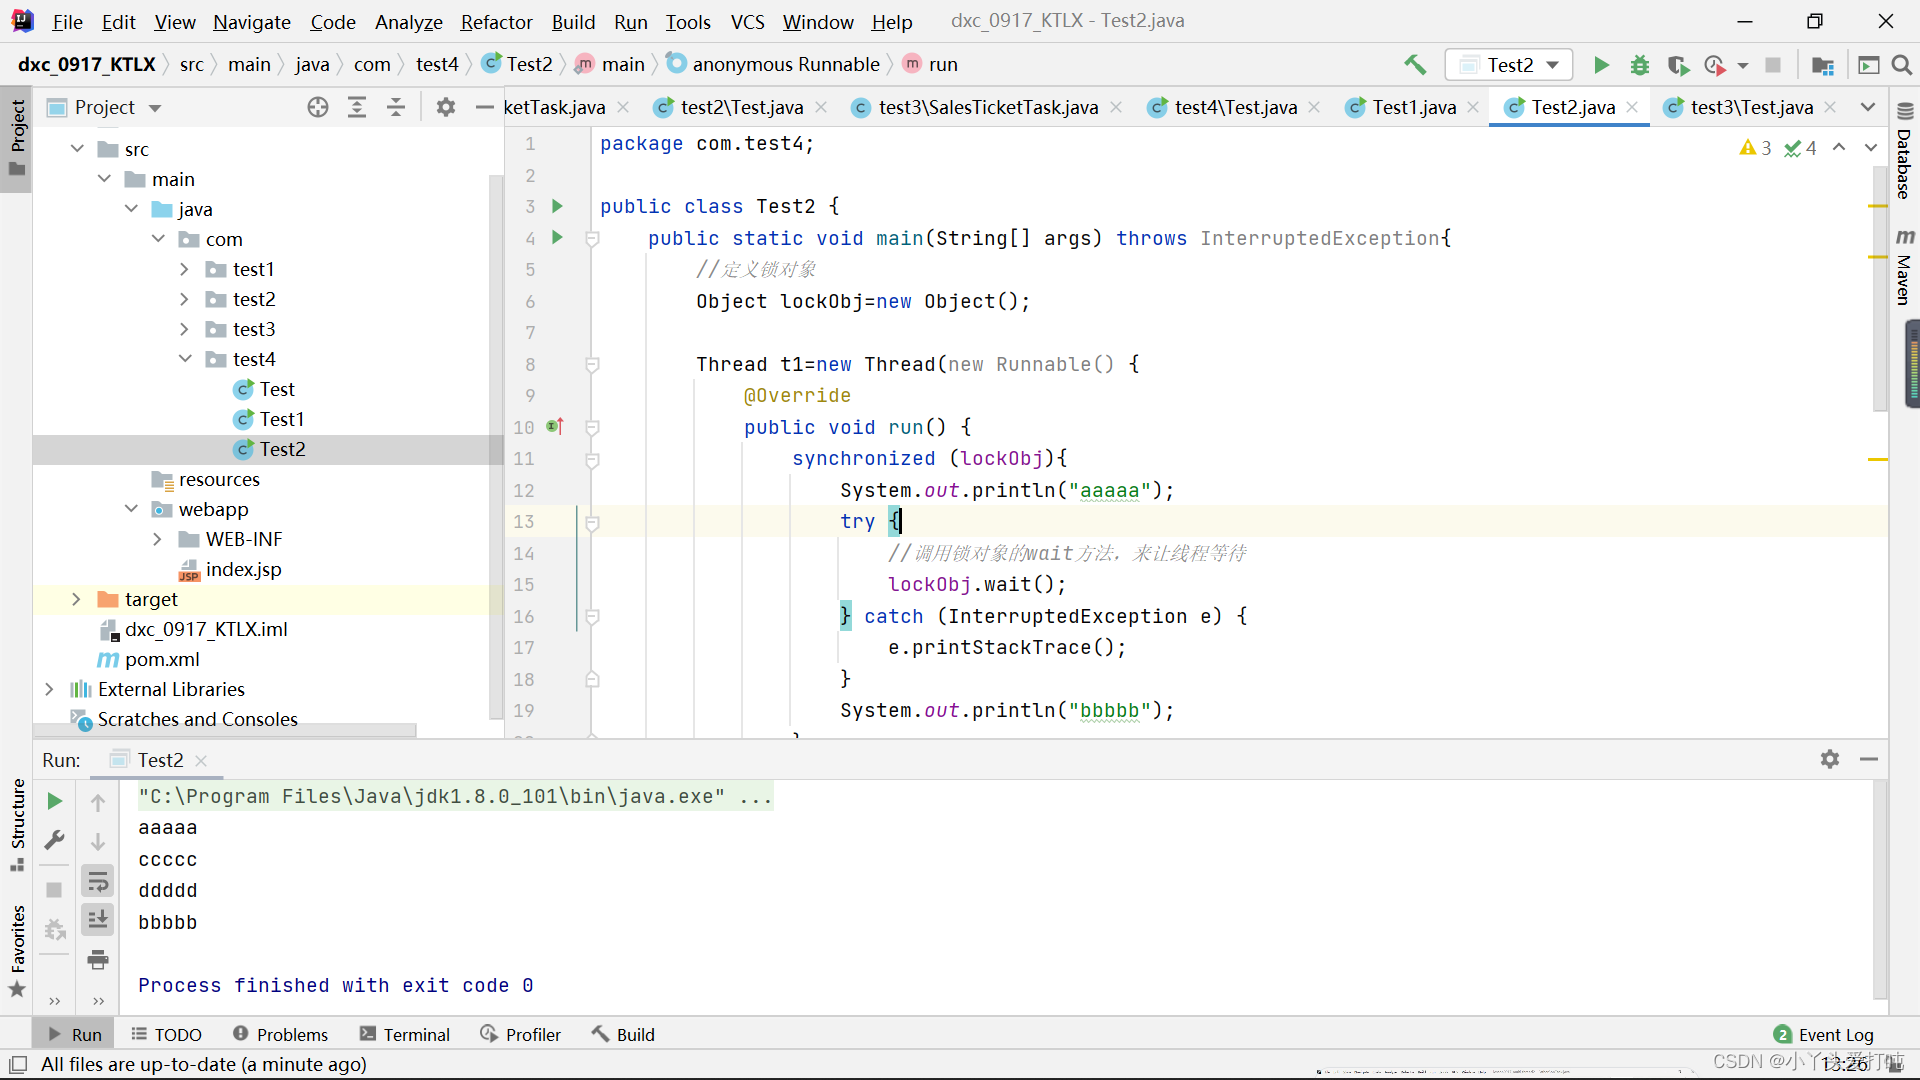Toggle scroll to end in Run console

(x=98, y=920)
